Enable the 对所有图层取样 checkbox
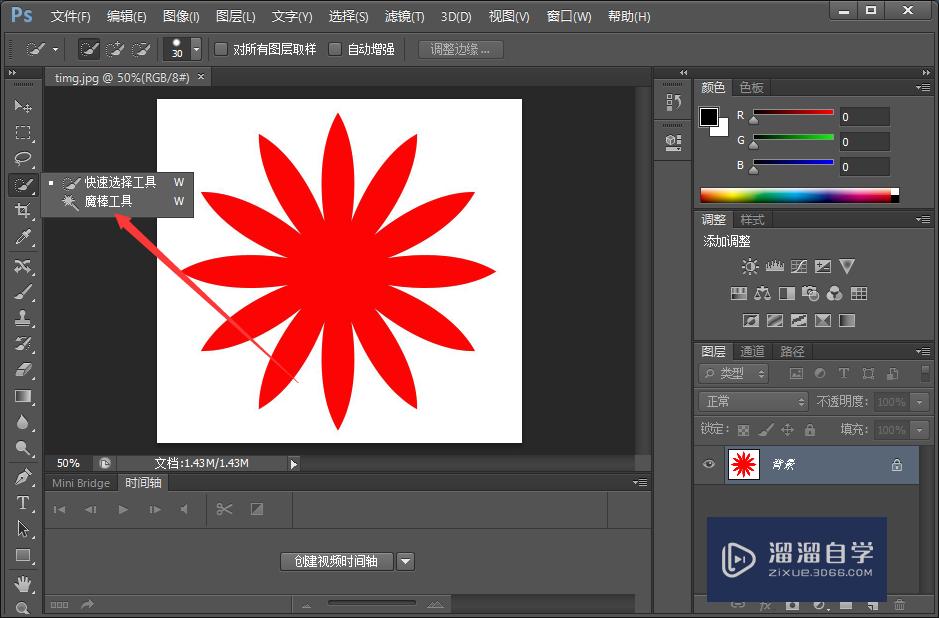The image size is (939, 618). click(x=221, y=48)
